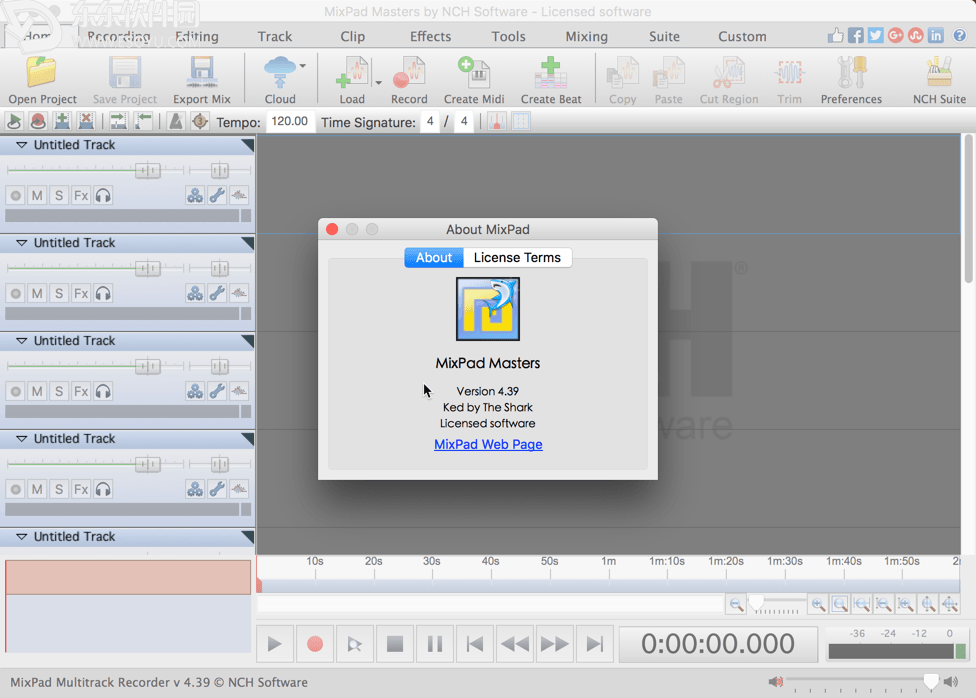Click the Load audio icon
Viewport: 976px width, 698px height.
[x=352, y=80]
